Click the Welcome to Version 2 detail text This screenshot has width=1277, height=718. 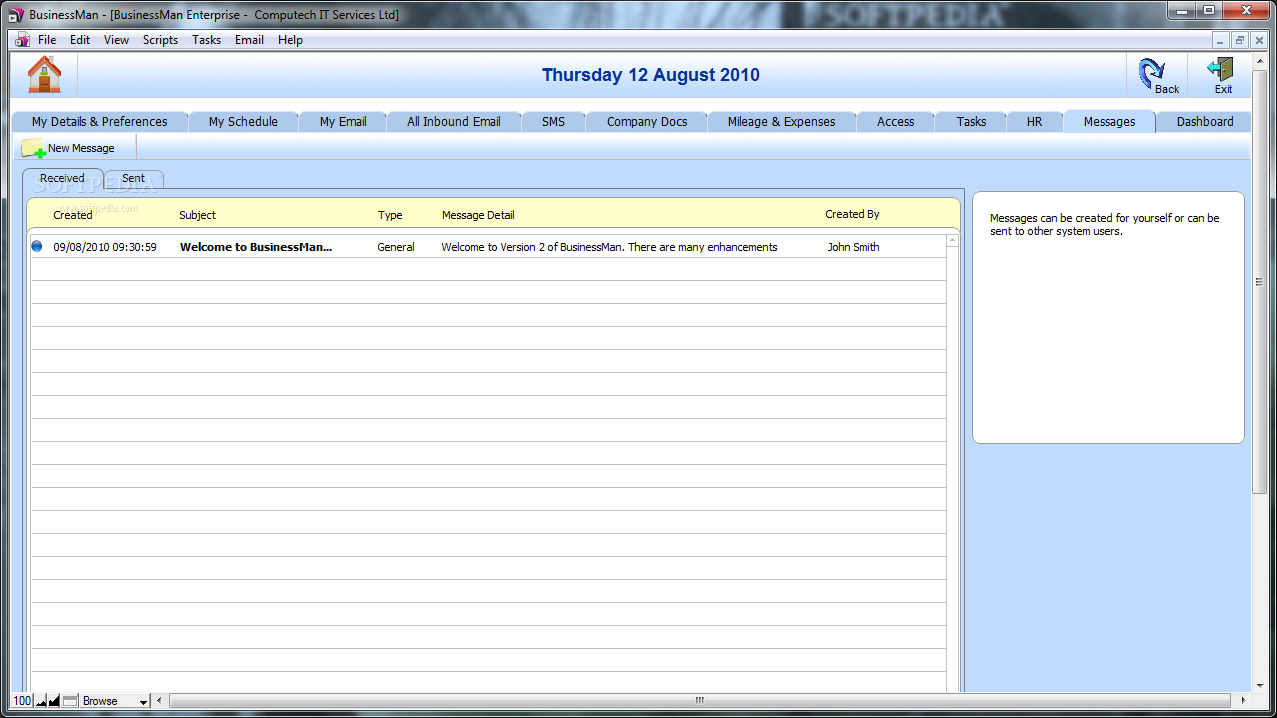click(609, 247)
